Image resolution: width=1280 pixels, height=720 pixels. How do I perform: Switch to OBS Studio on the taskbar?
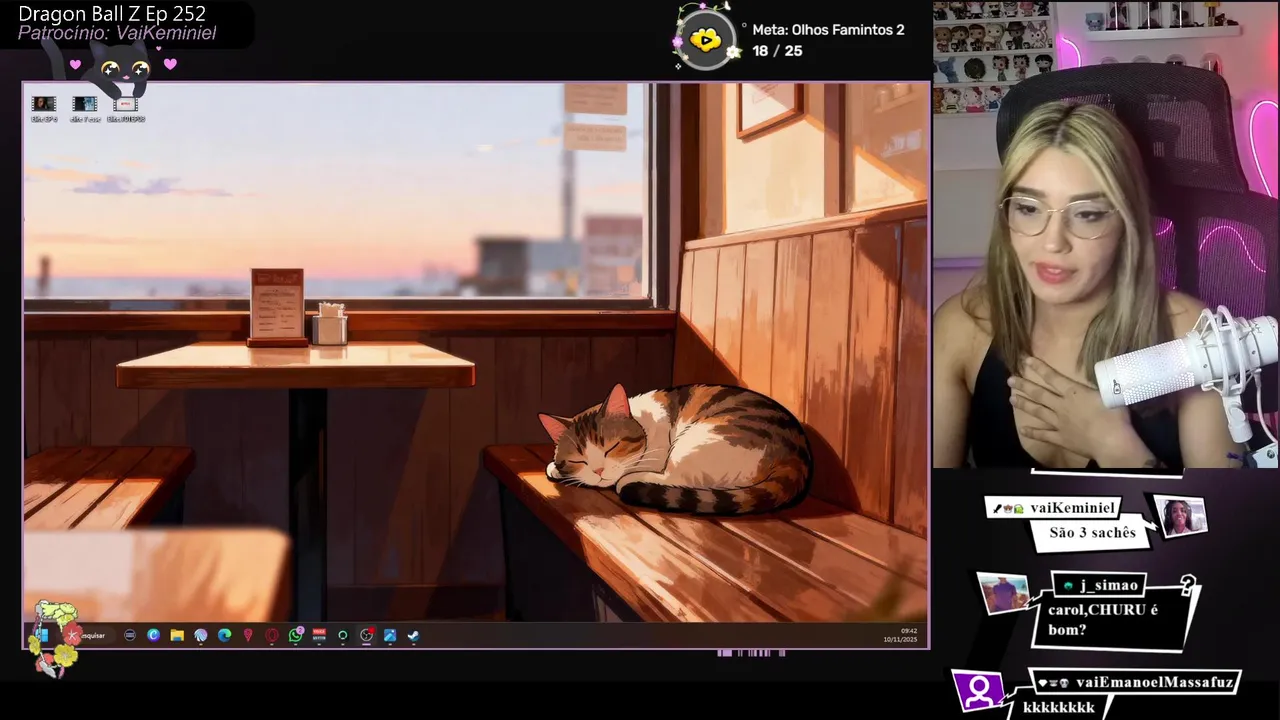(x=367, y=635)
